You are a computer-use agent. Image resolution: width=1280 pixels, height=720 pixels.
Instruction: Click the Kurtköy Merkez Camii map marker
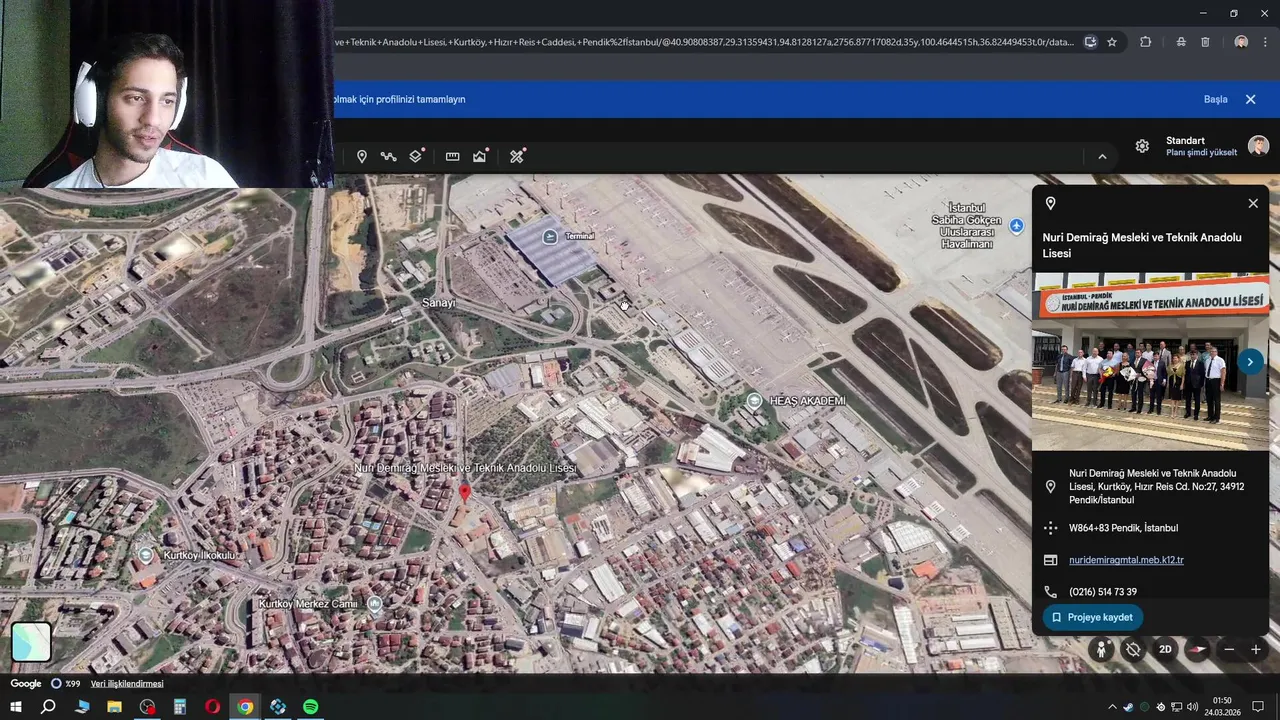tap(374, 604)
